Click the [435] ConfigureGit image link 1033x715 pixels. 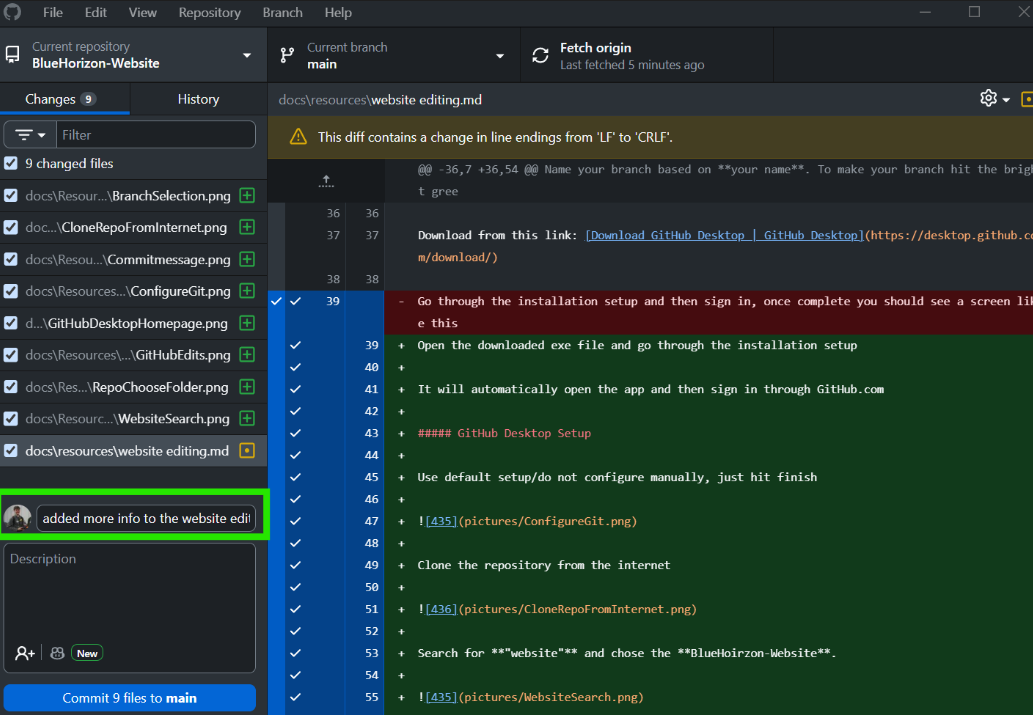441,521
